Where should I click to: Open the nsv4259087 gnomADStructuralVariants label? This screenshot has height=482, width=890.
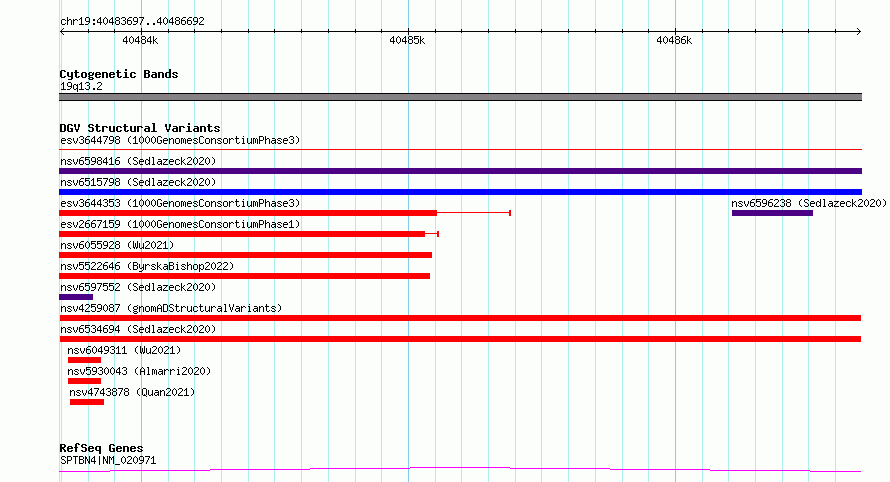[171, 308]
